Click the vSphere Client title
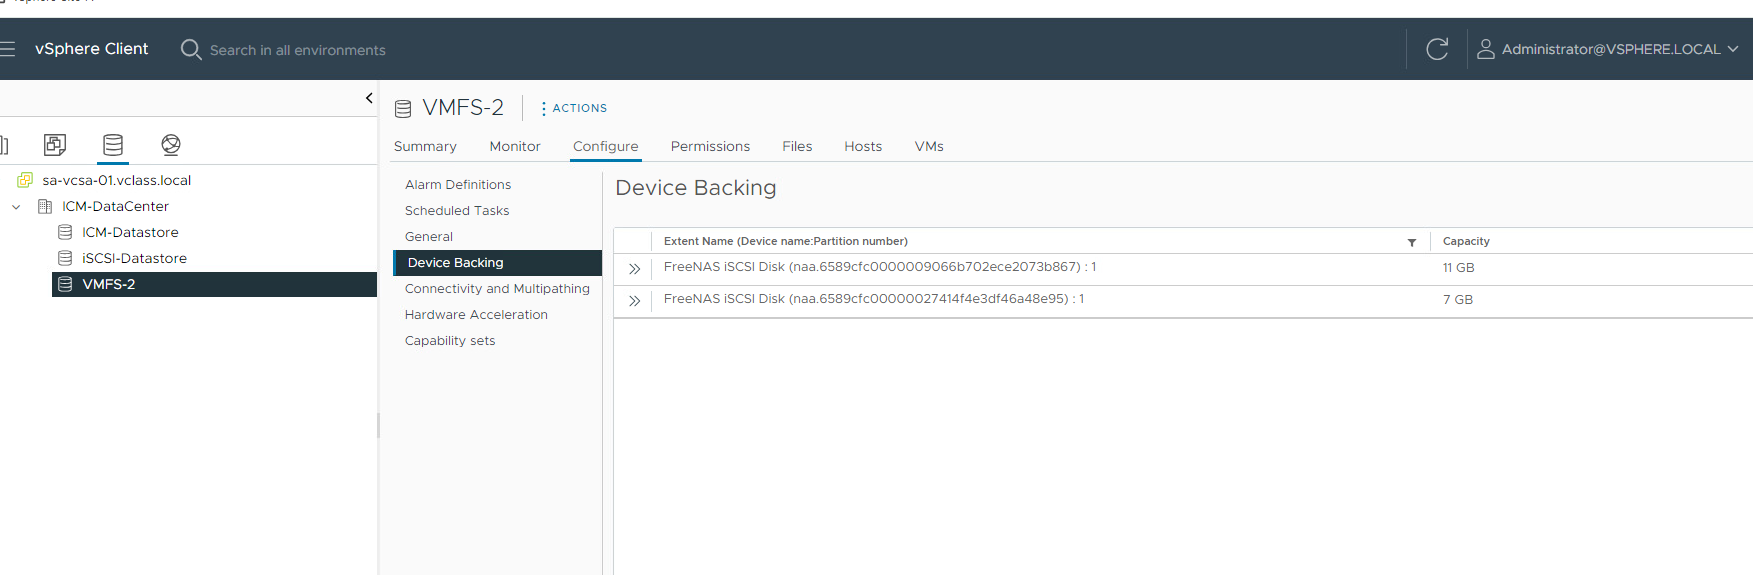1753x575 pixels. pyautogui.click(x=91, y=49)
